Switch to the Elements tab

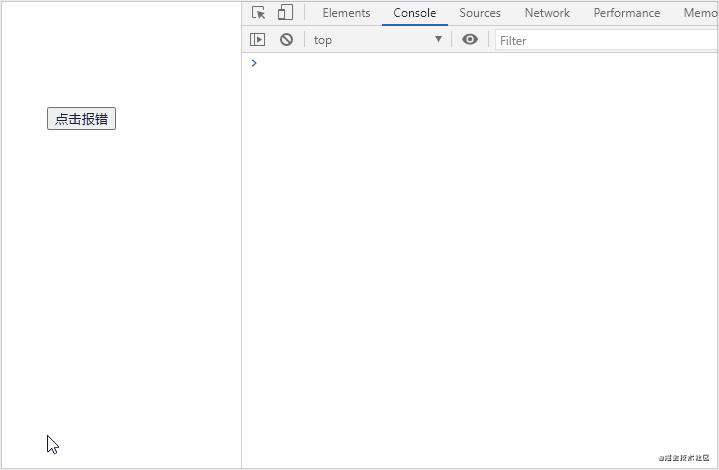[x=346, y=13]
